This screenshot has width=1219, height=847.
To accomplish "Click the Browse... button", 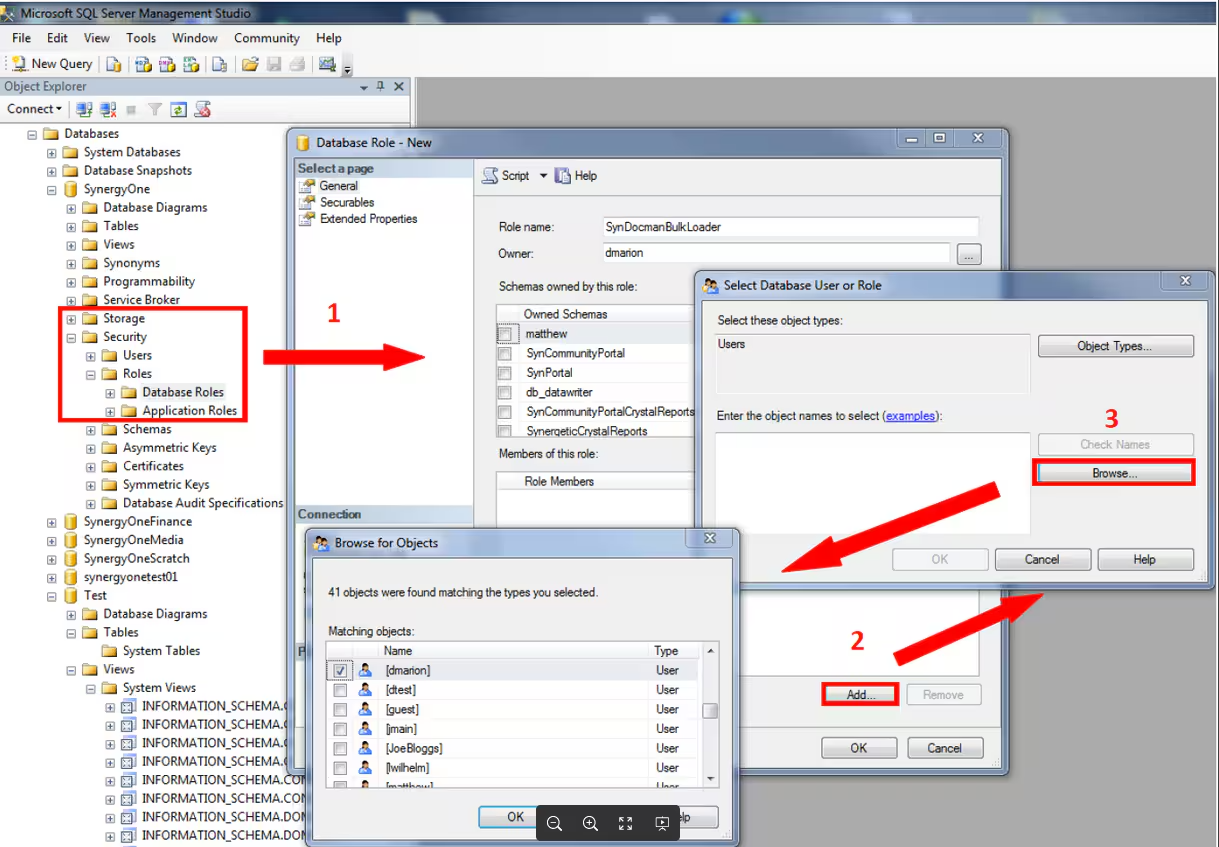I will [1115, 473].
